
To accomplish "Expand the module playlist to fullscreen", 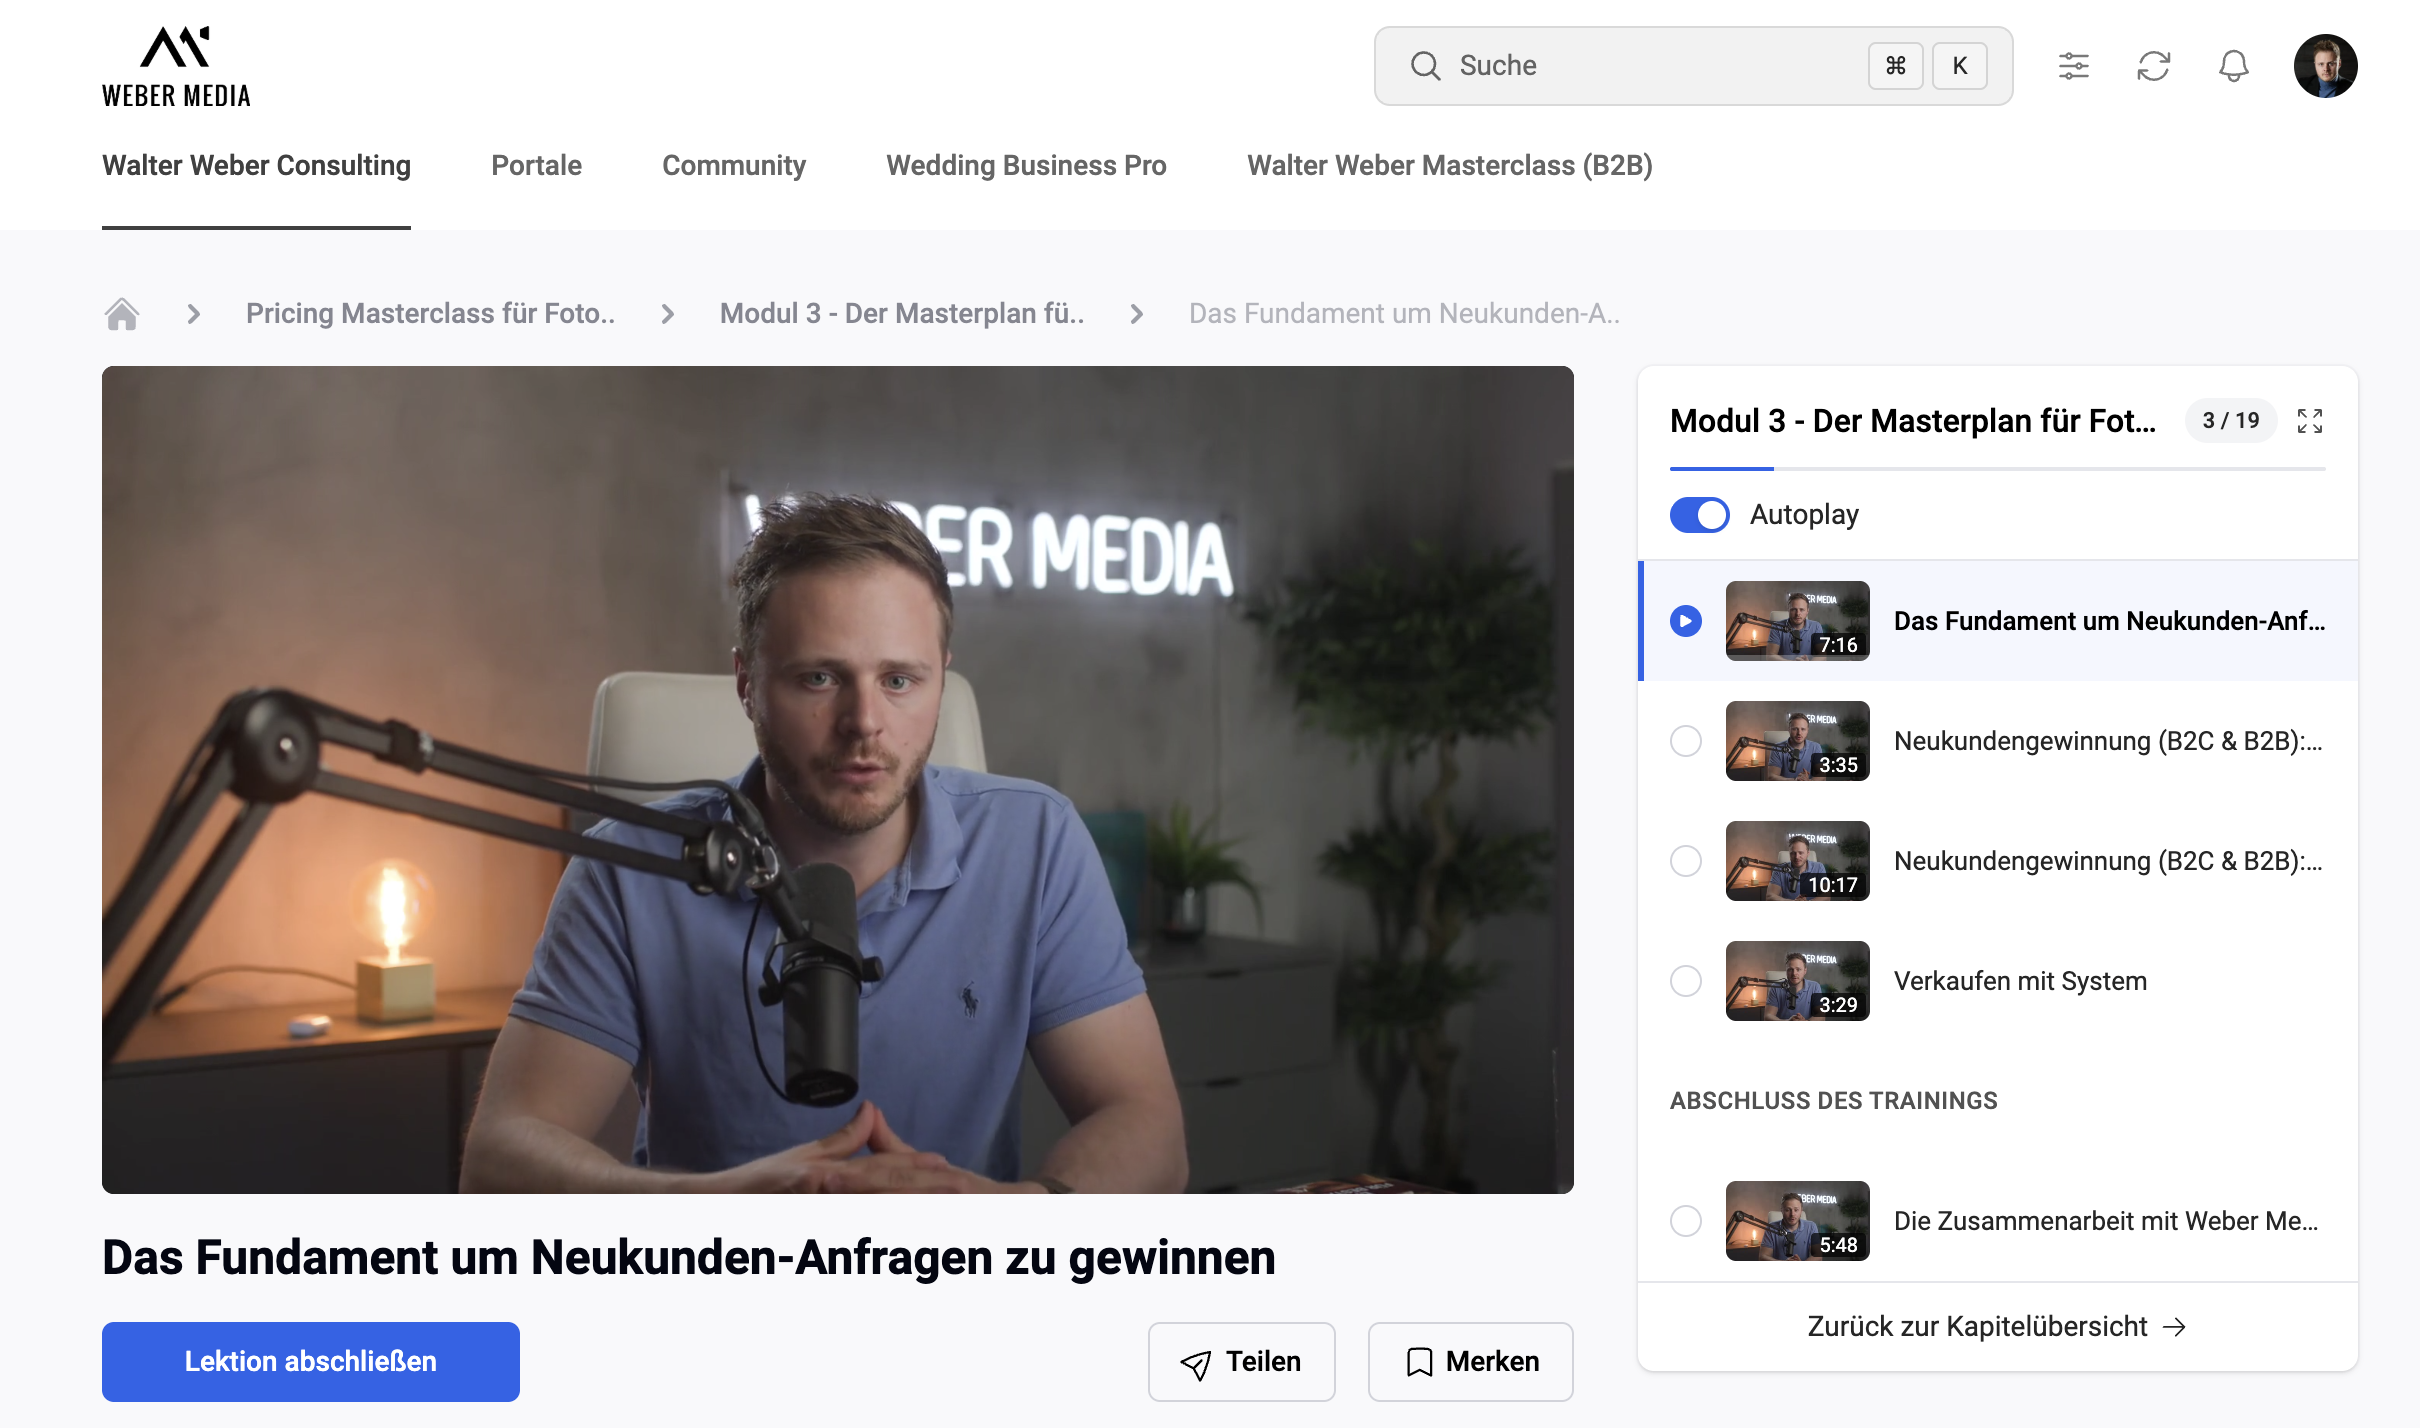I will tap(2310, 421).
